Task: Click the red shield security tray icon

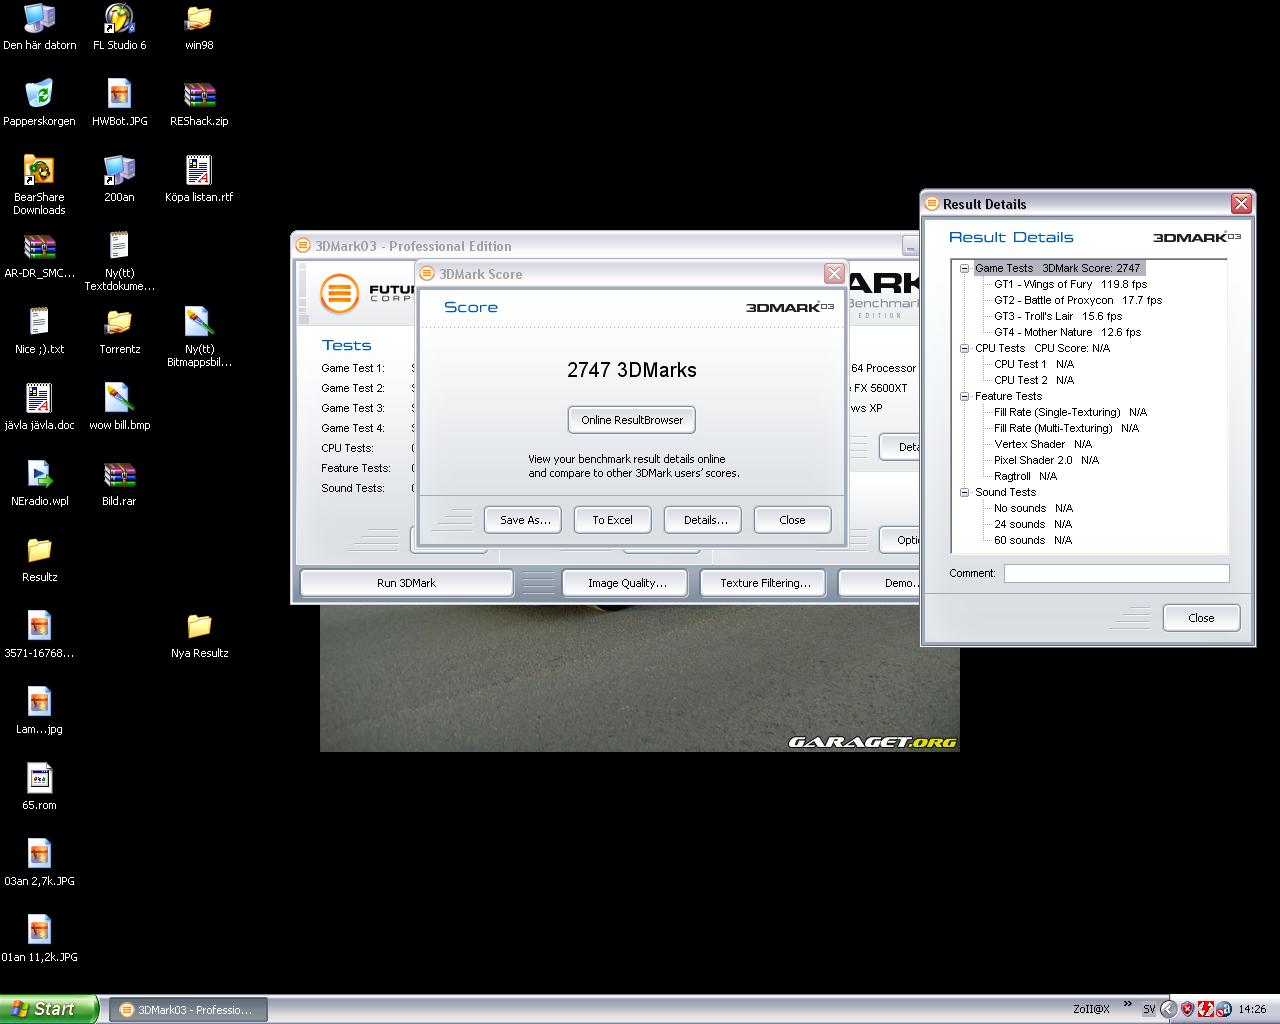Action: click(1187, 1010)
